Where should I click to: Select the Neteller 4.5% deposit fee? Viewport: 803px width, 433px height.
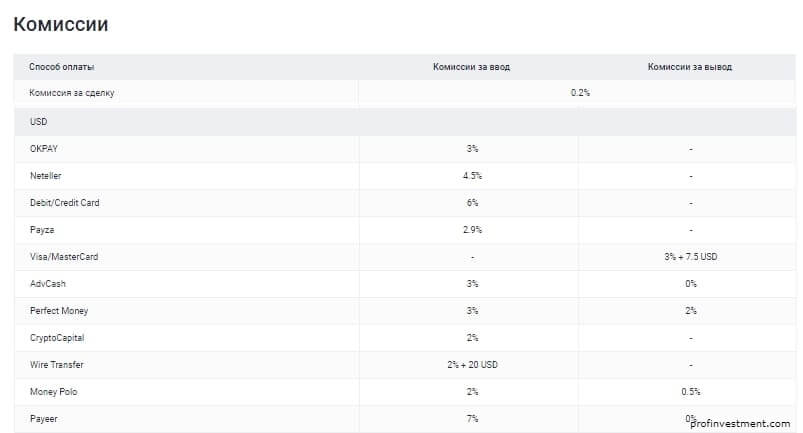point(472,176)
